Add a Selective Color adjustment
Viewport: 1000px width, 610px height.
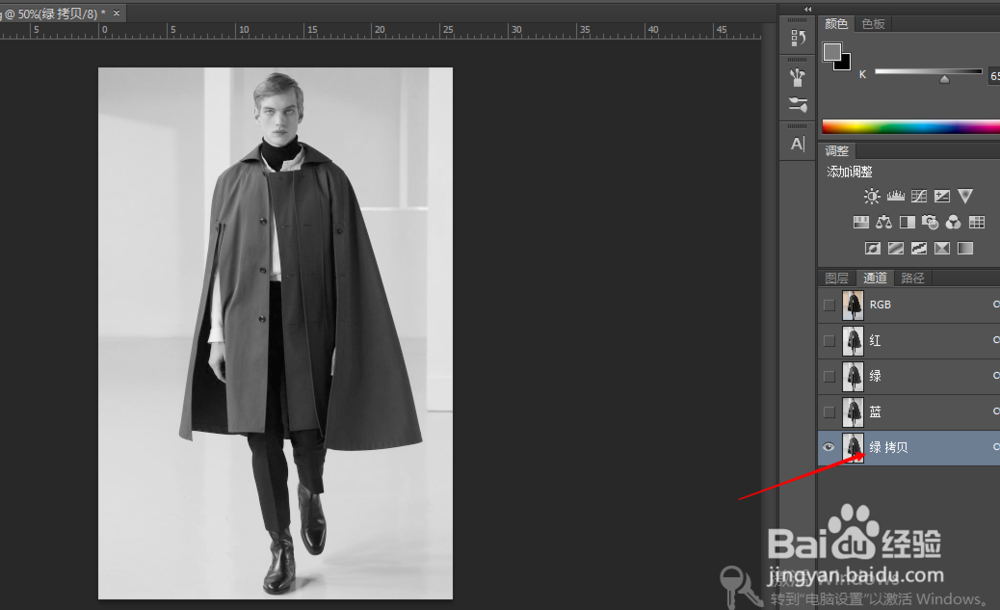[942, 248]
